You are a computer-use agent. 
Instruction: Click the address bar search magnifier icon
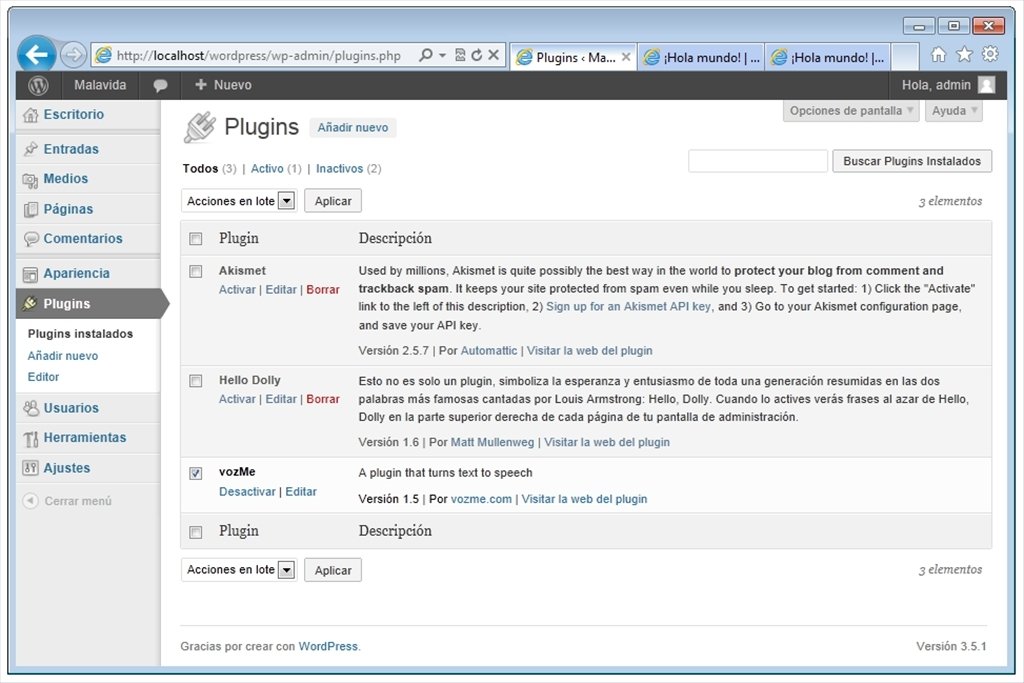click(426, 55)
